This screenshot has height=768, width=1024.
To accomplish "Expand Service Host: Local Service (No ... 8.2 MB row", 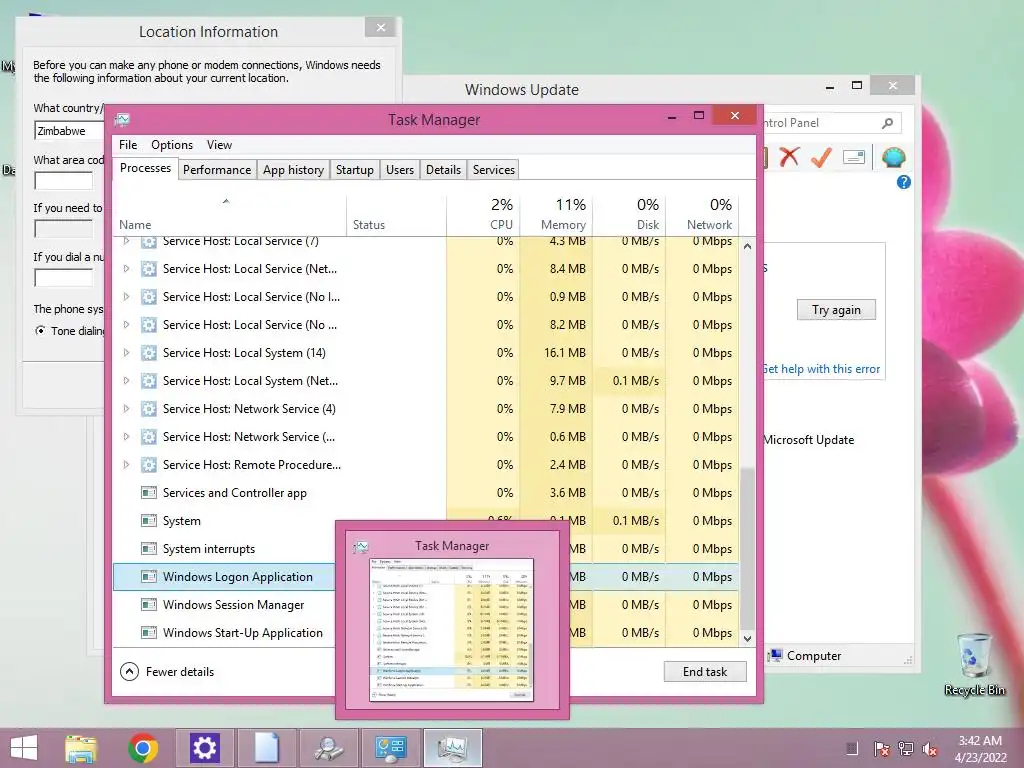I will coord(127,325).
